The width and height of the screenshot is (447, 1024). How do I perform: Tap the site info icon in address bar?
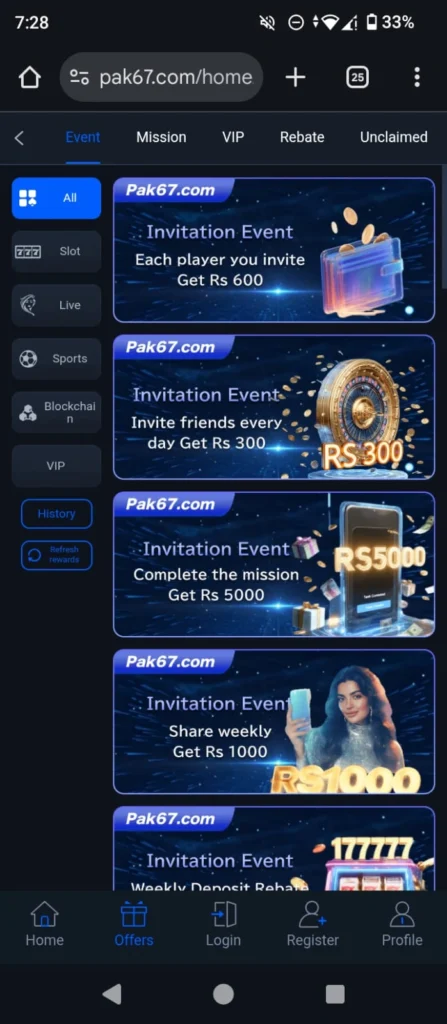(x=80, y=78)
